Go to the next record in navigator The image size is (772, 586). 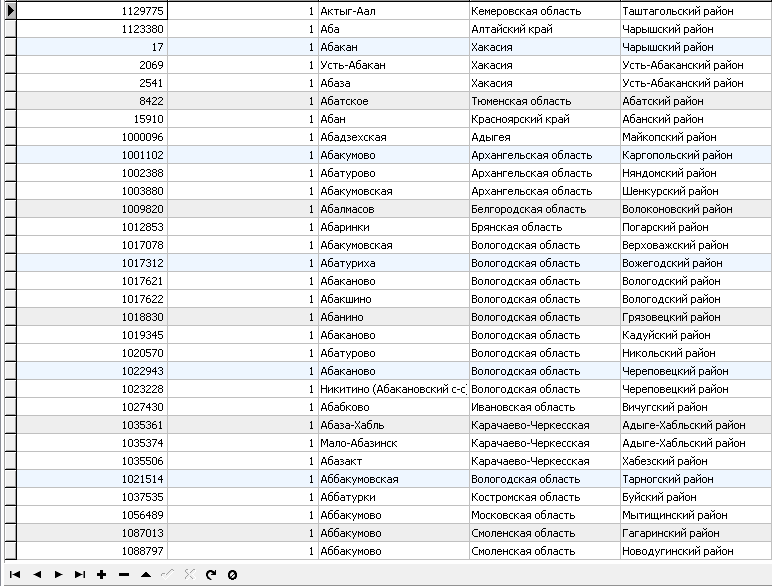point(58,575)
